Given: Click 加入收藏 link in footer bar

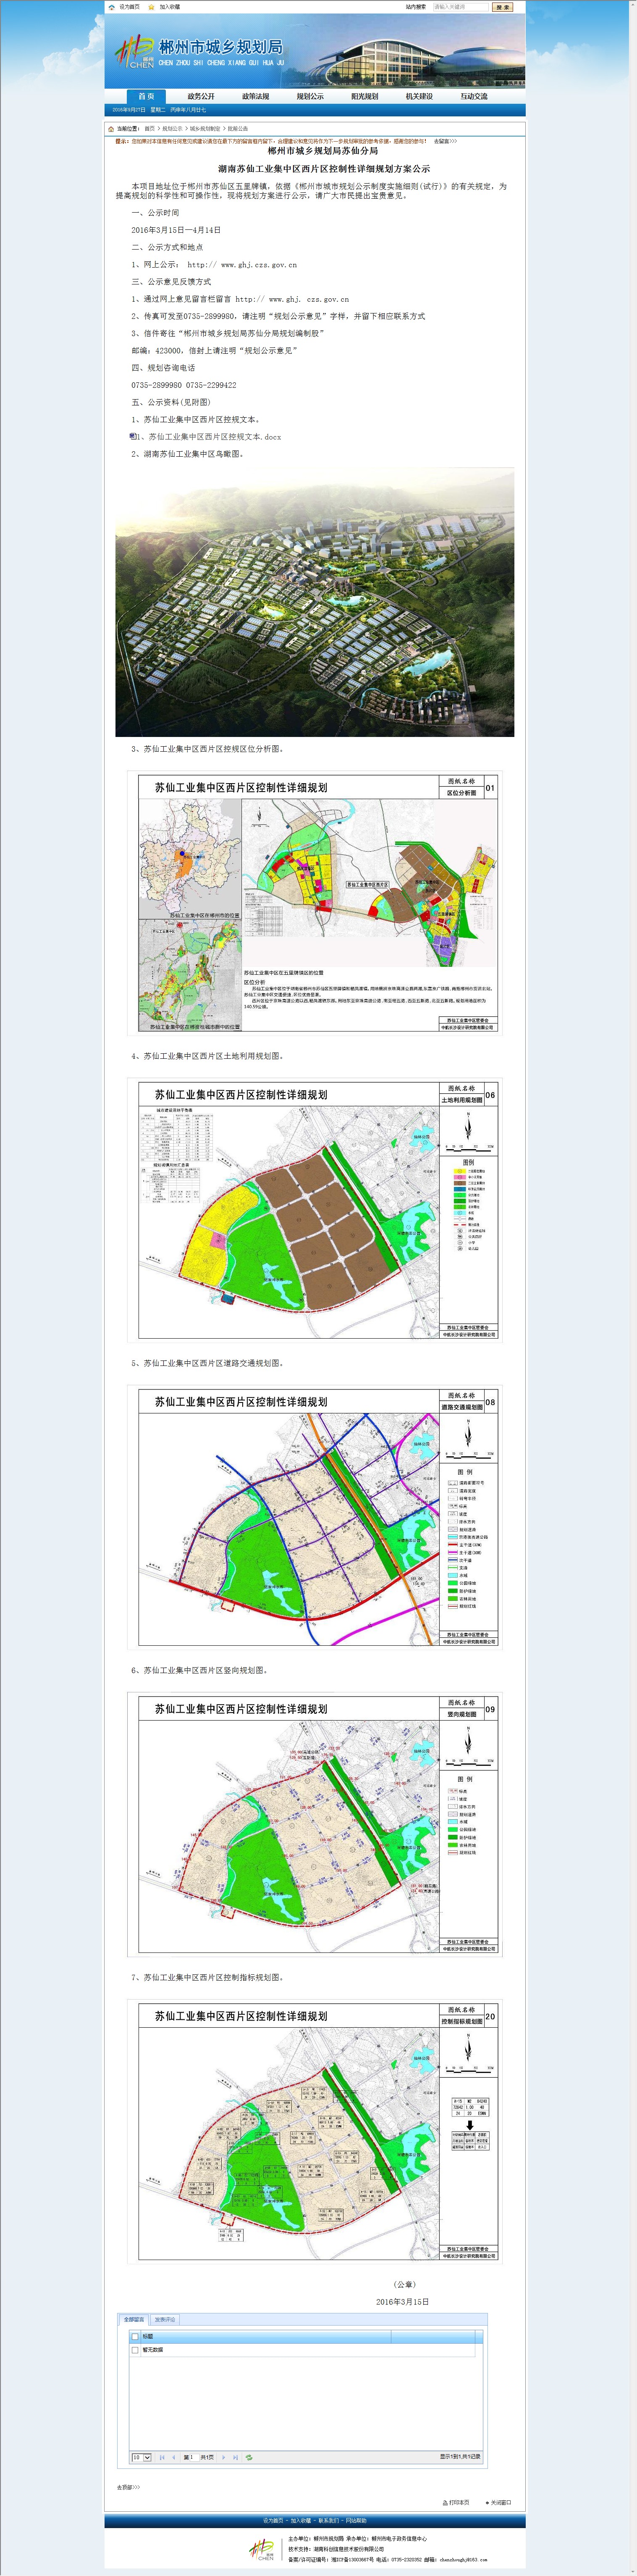Looking at the screenshot, I should [301, 2521].
